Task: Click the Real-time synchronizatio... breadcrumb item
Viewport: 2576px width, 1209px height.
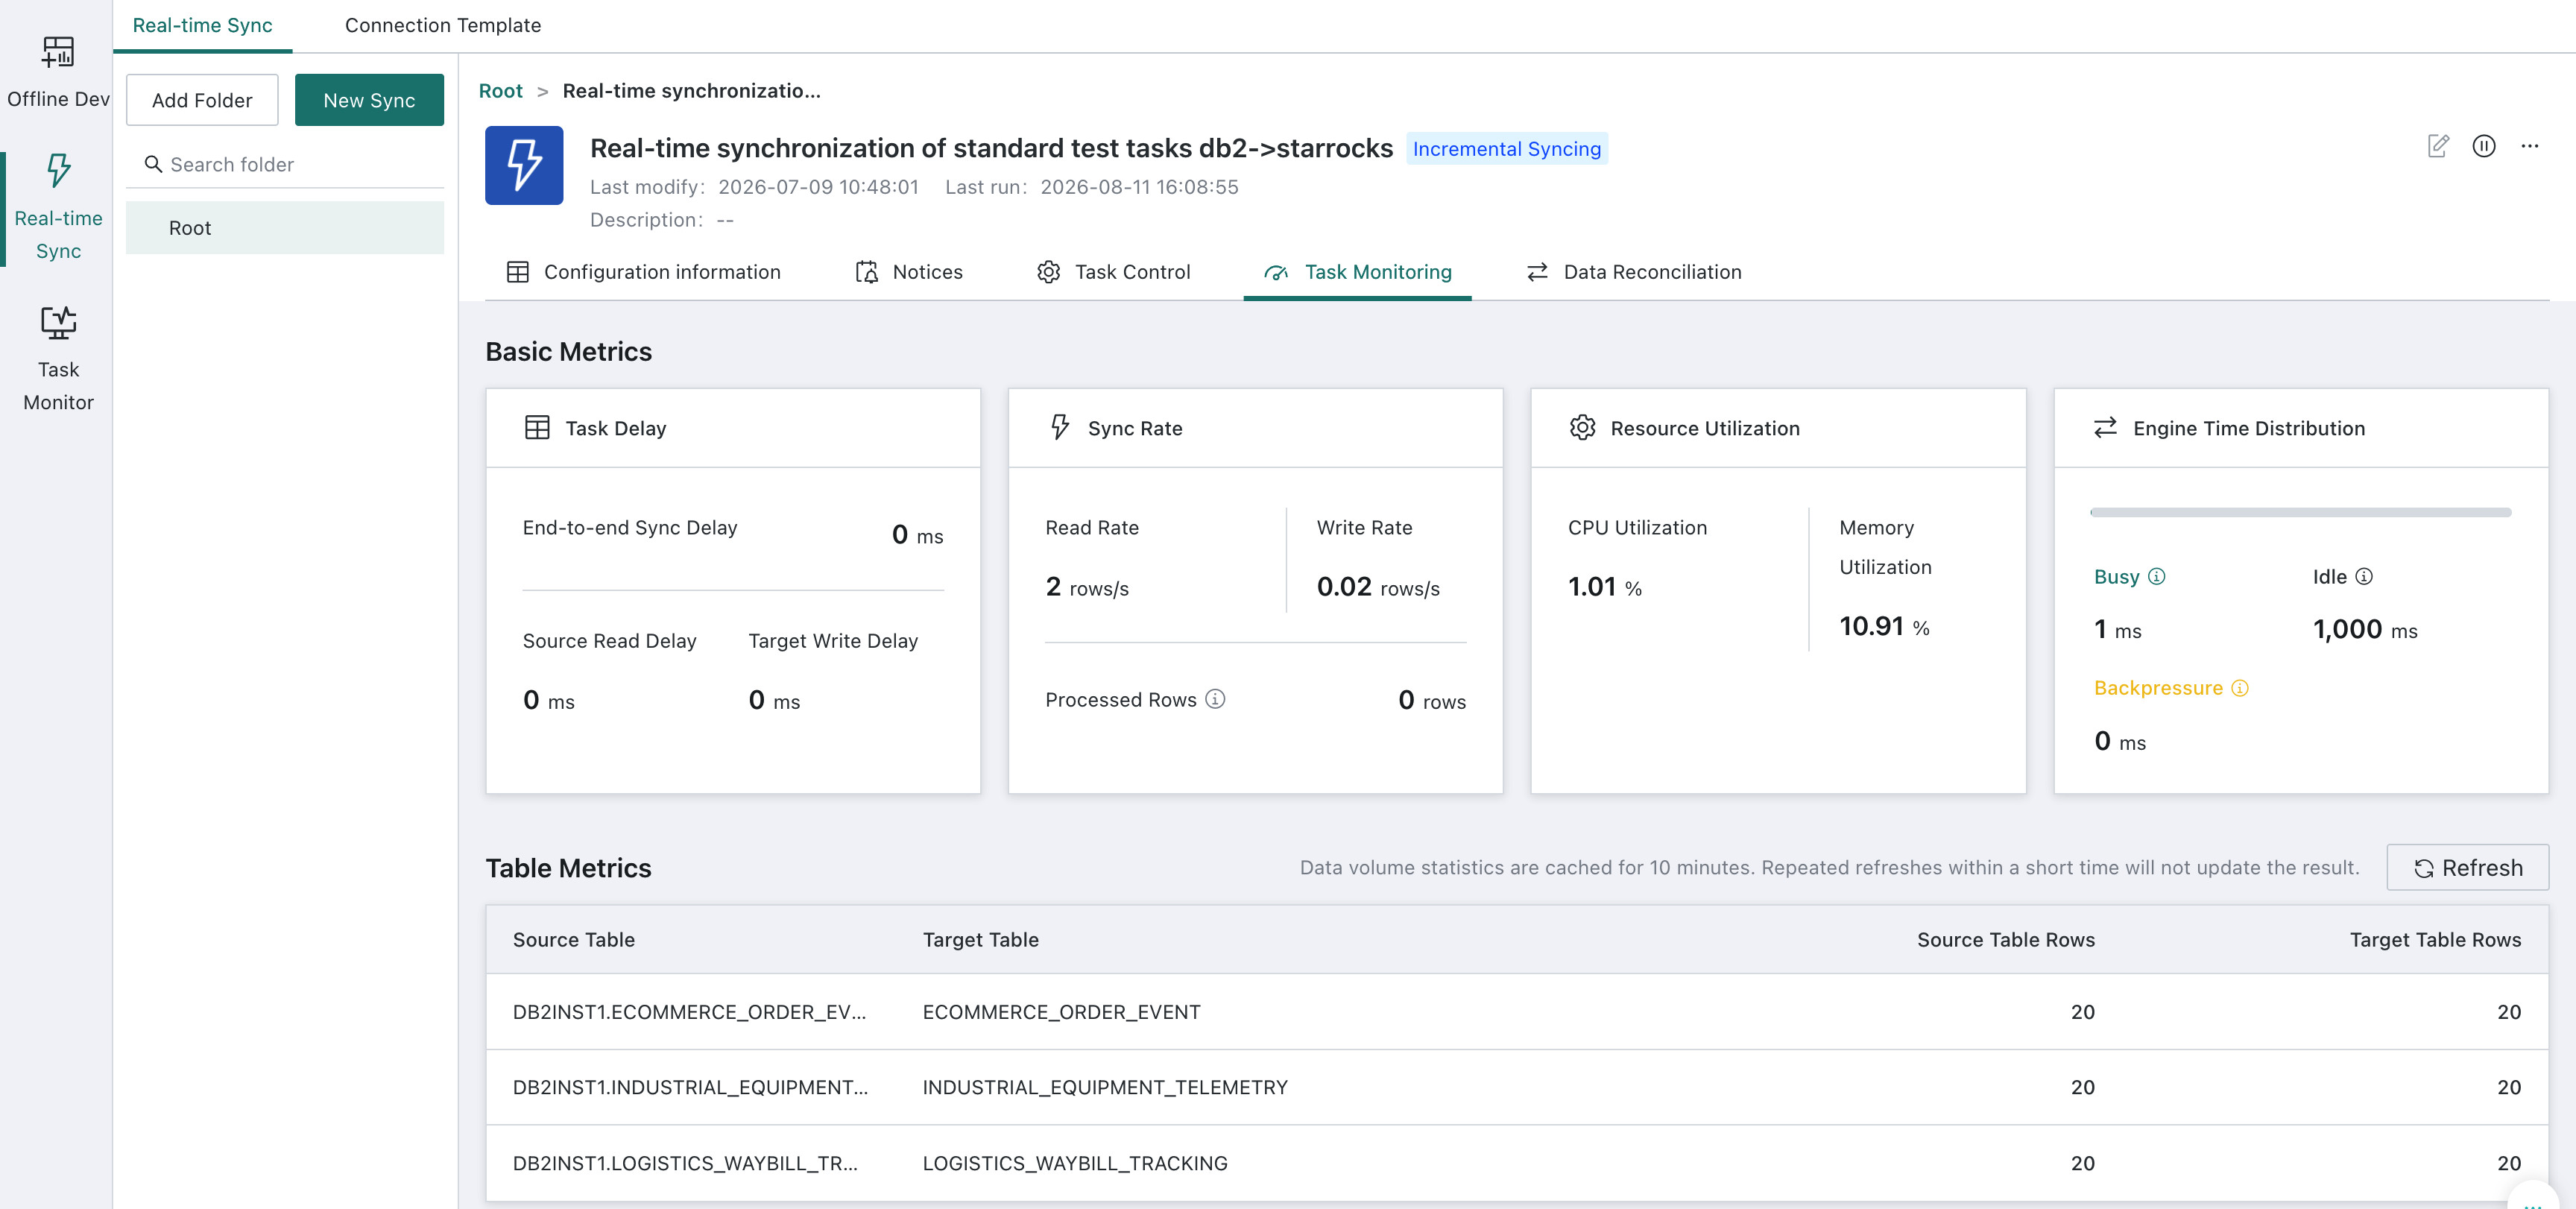Action: tap(691, 91)
